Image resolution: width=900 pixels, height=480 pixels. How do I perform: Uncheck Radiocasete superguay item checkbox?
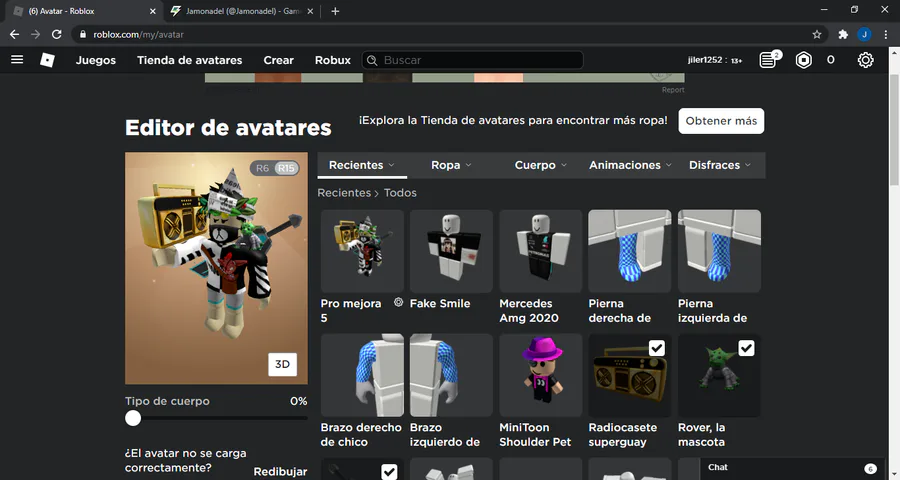(x=657, y=348)
